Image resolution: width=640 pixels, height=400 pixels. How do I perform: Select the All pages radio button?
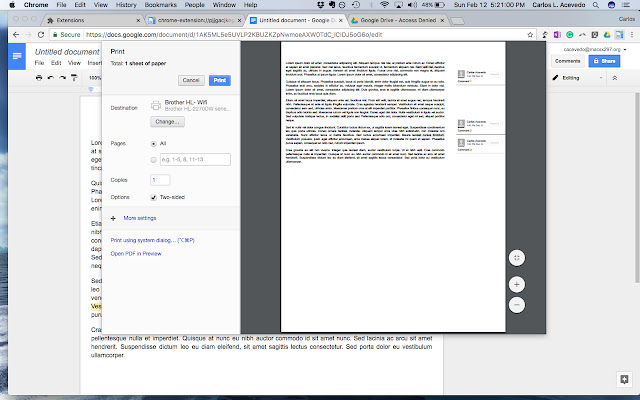tap(153, 144)
